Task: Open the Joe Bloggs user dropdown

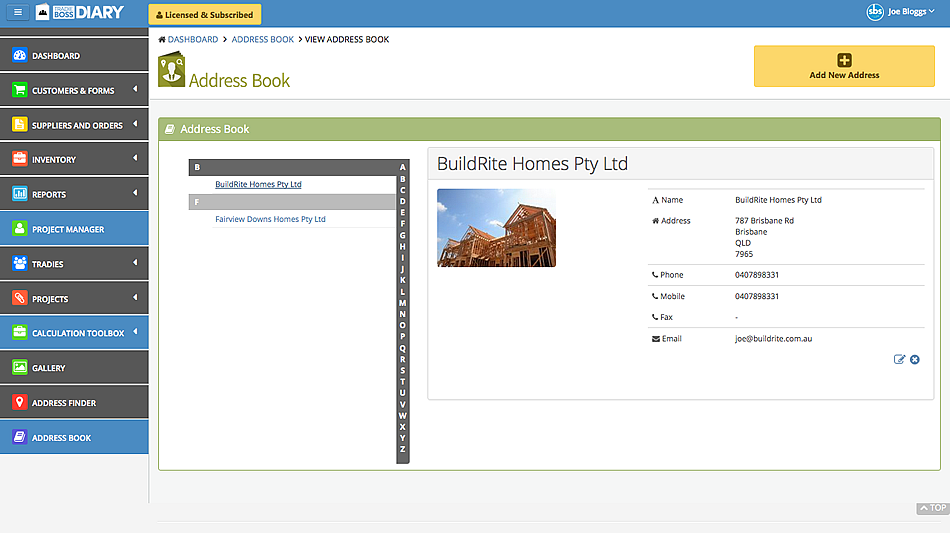Action: click(911, 12)
